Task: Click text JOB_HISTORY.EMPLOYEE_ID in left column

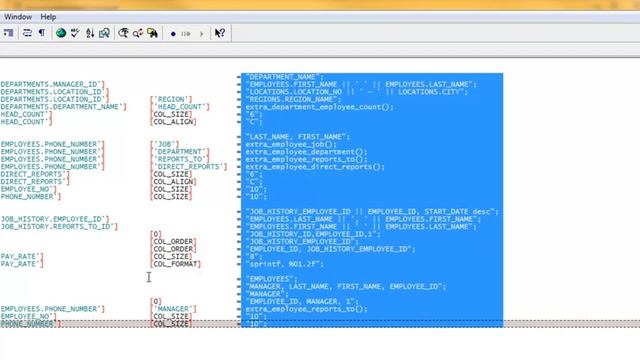Action: click(52, 219)
